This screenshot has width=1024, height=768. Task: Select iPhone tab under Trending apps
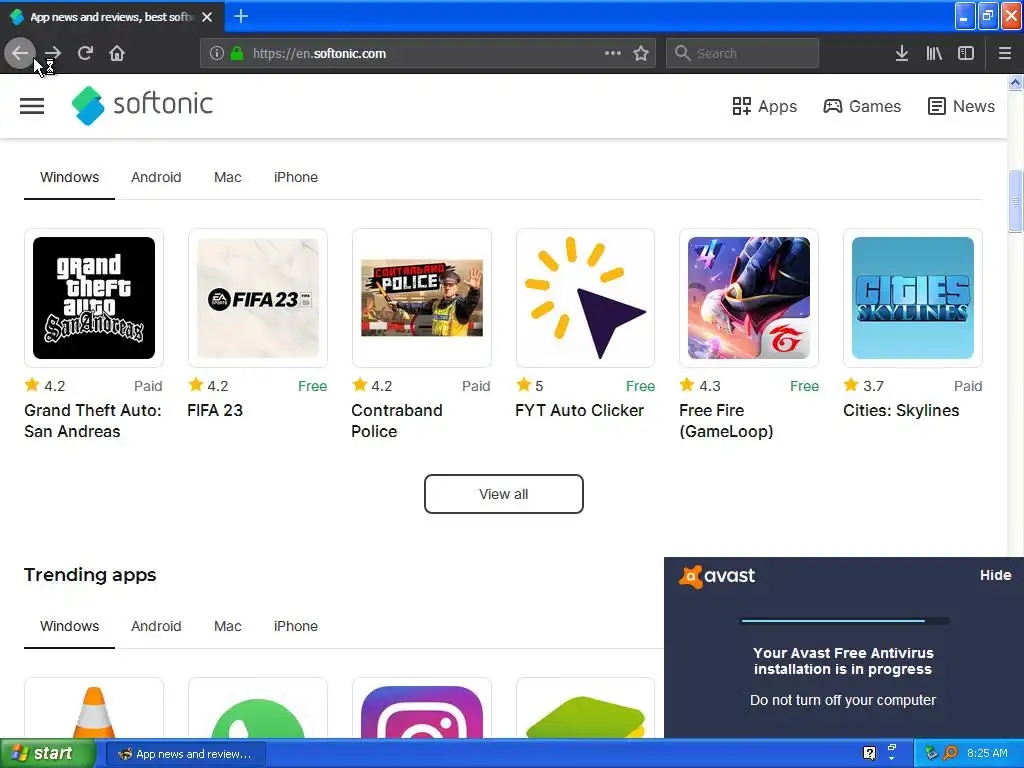coord(296,626)
